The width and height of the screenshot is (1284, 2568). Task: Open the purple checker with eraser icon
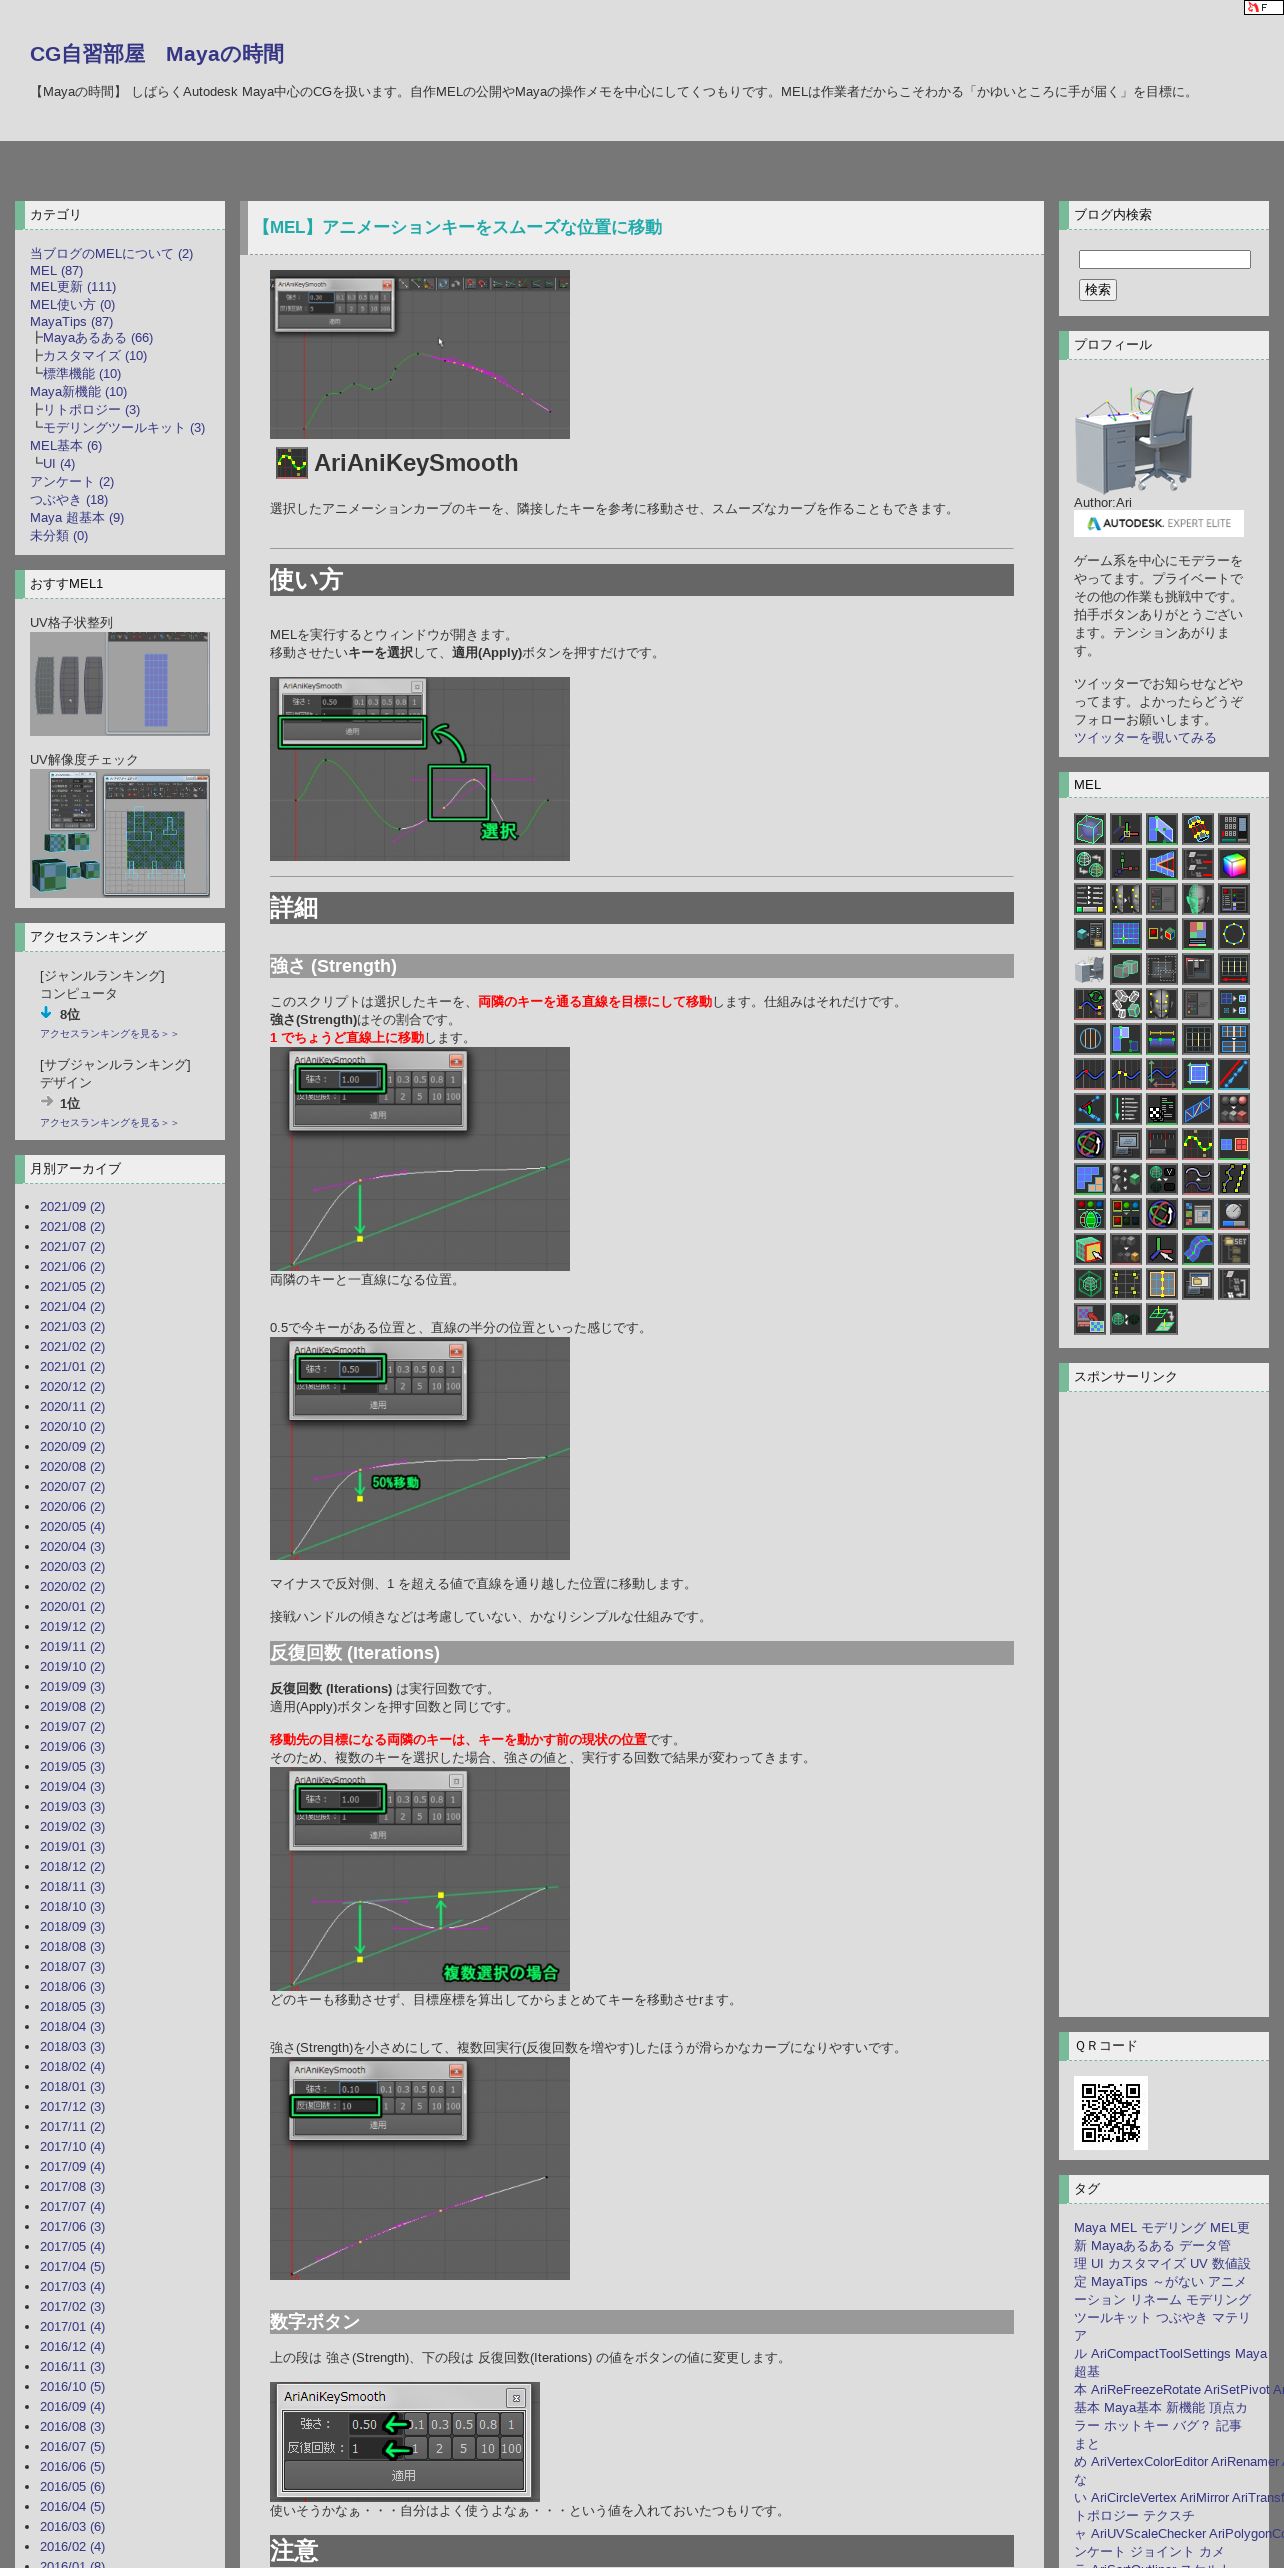tap(1090, 1319)
